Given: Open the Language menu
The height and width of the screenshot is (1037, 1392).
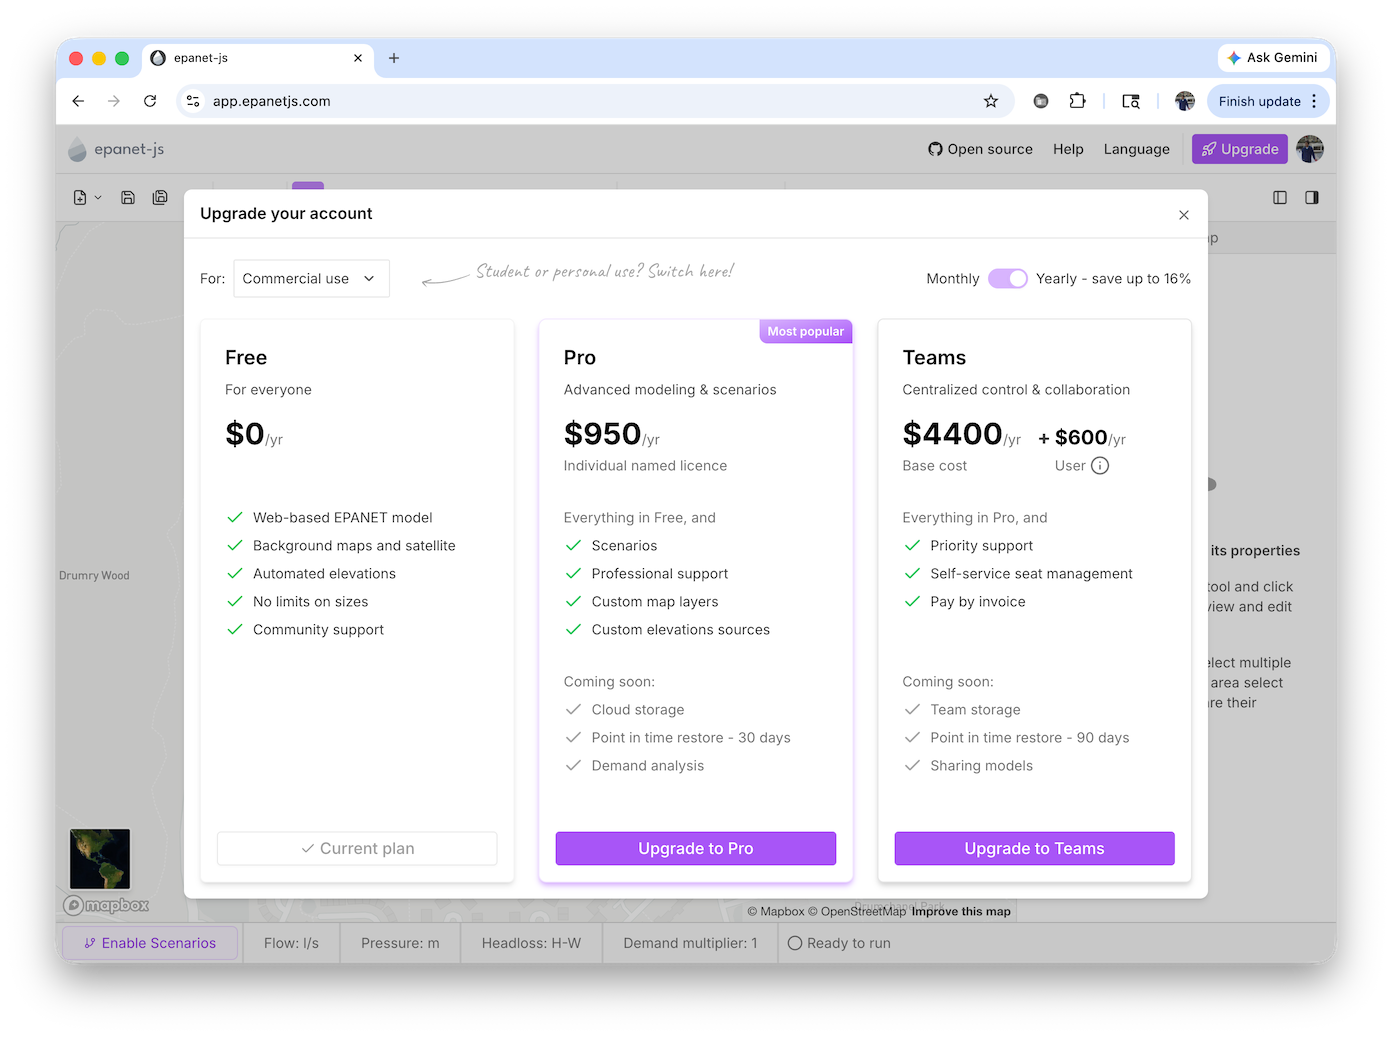Looking at the screenshot, I should pyautogui.click(x=1136, y=149).
